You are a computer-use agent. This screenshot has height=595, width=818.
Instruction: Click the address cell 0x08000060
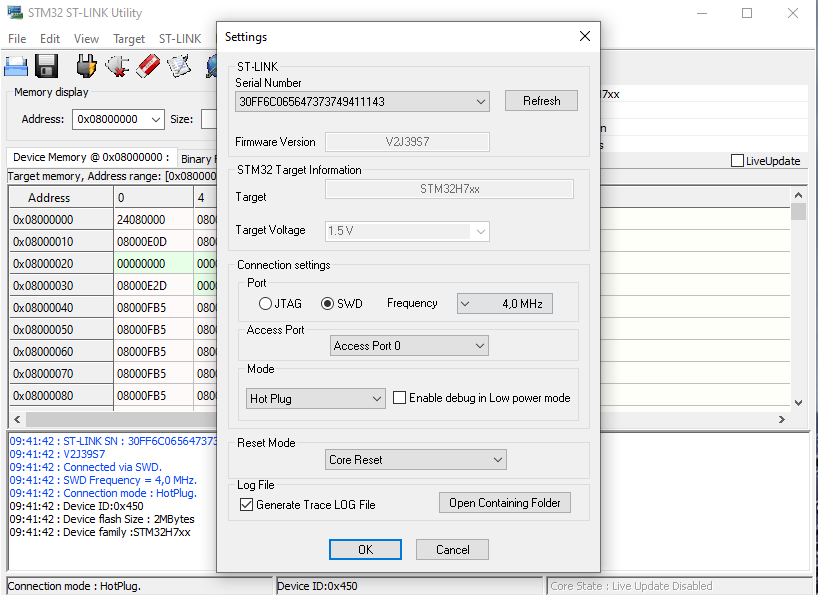coord(61,351)
